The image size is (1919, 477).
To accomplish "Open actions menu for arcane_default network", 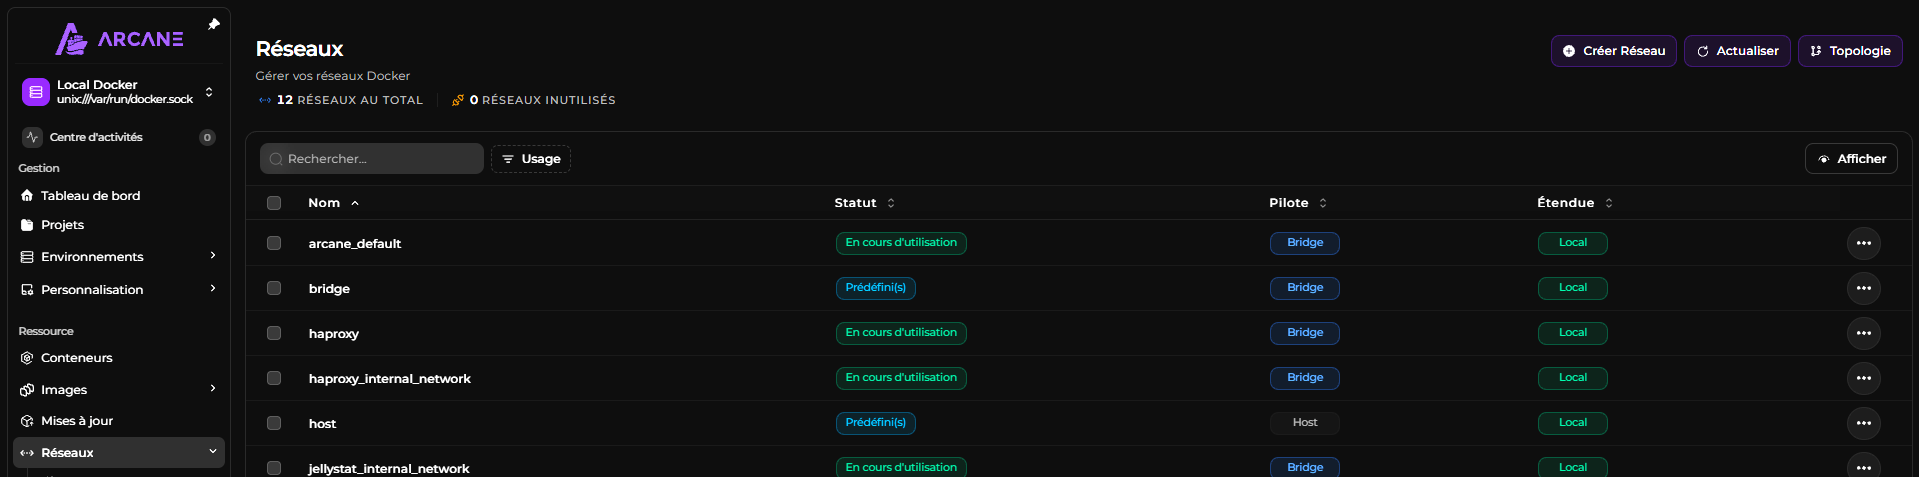I will coord(1863,243).
